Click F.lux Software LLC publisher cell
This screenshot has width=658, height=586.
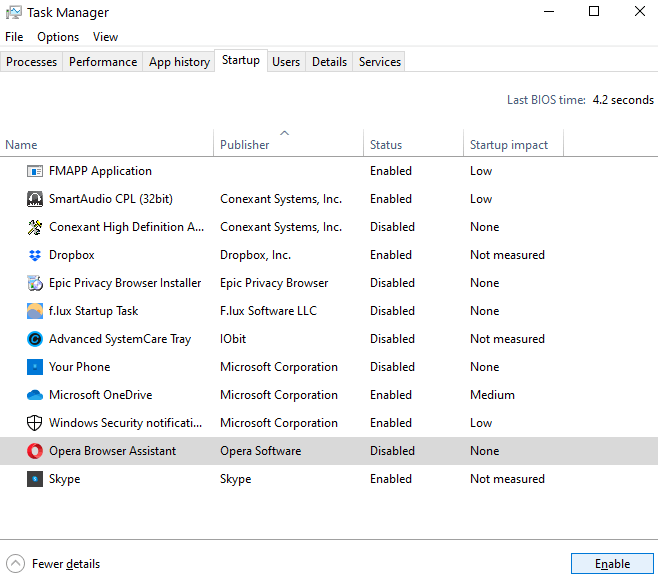tap(268, 311)
